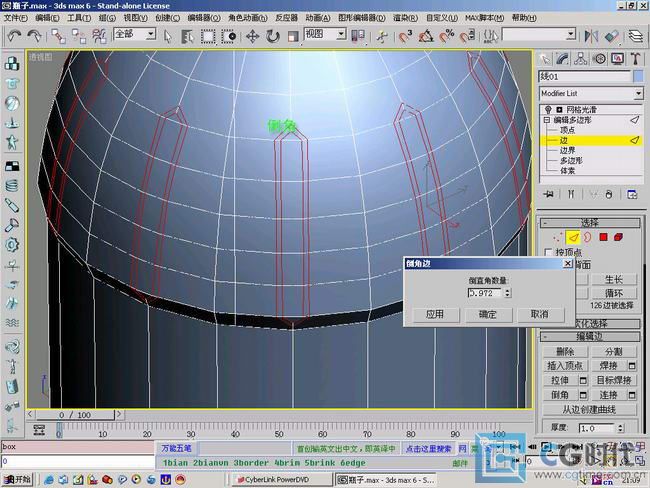The height and width of the screenshot is (488, 650).
Task: Pick the Select Object arrow tool
Action: pyautogui.click(x=167, y=36)
